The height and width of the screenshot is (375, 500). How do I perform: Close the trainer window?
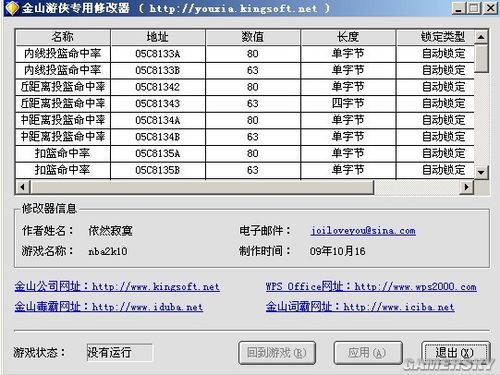click(491, 8)
